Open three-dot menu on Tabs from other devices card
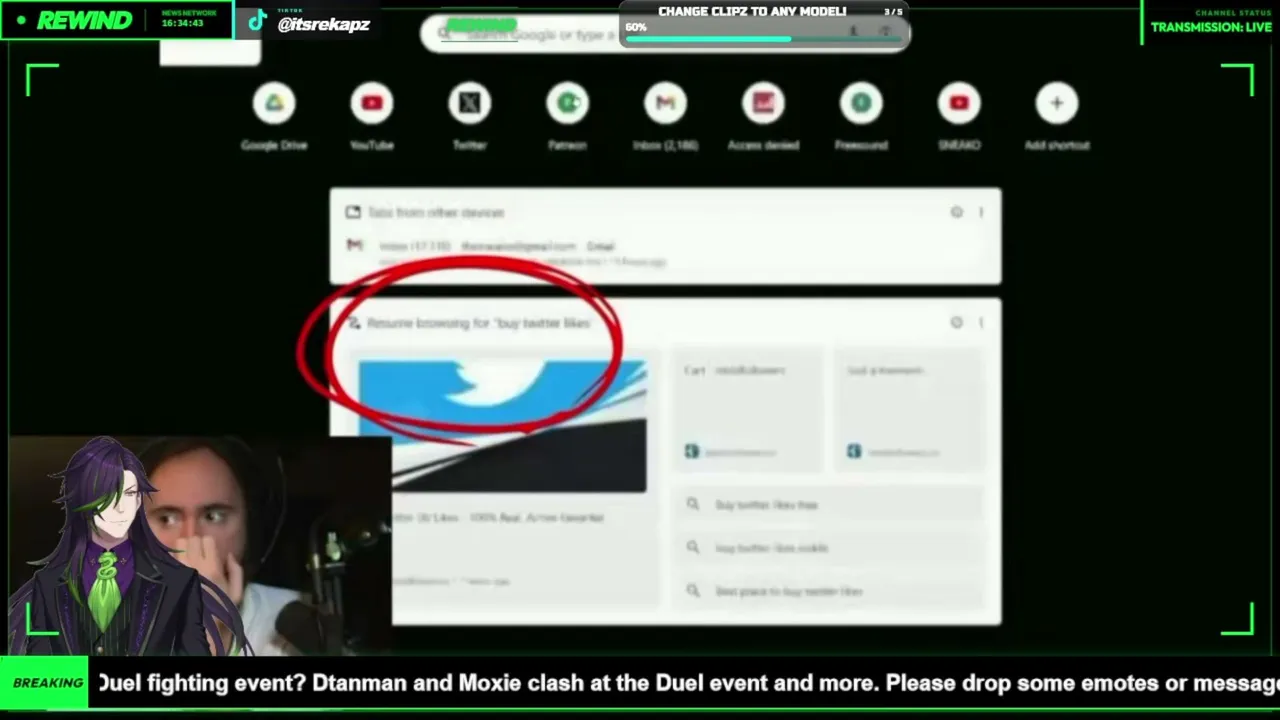This screenshot has width=1280, height=720. click(981, 212)
